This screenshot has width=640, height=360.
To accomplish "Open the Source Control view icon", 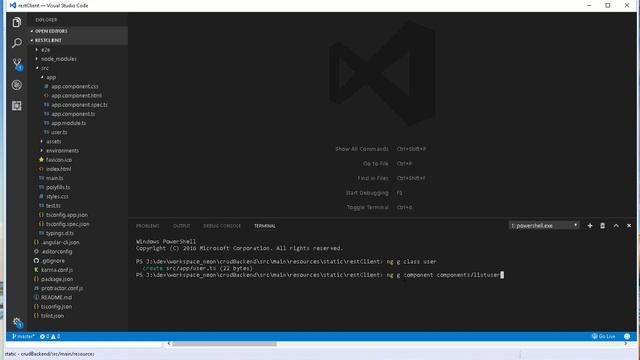I will coord(17,64).
